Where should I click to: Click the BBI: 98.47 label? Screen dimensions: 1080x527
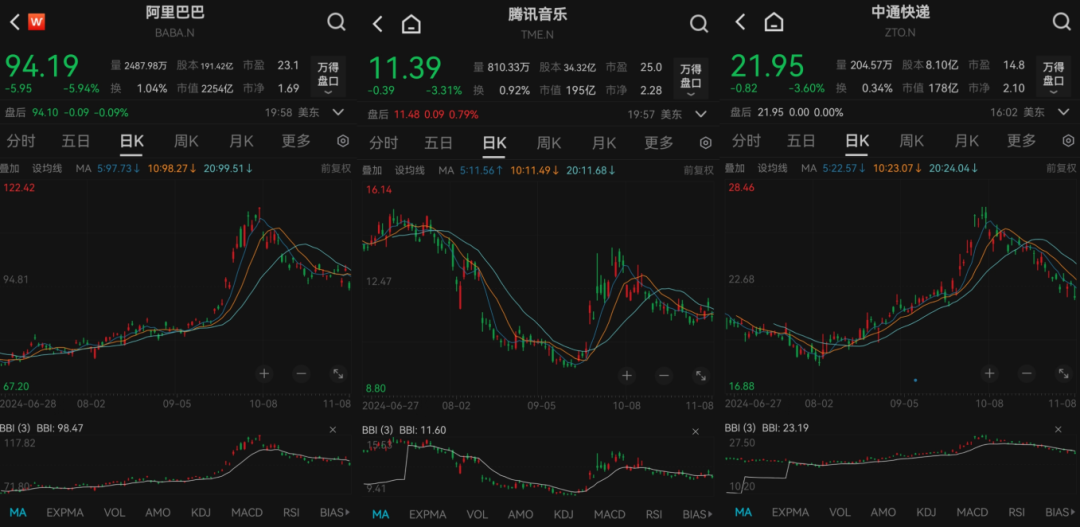58,428
